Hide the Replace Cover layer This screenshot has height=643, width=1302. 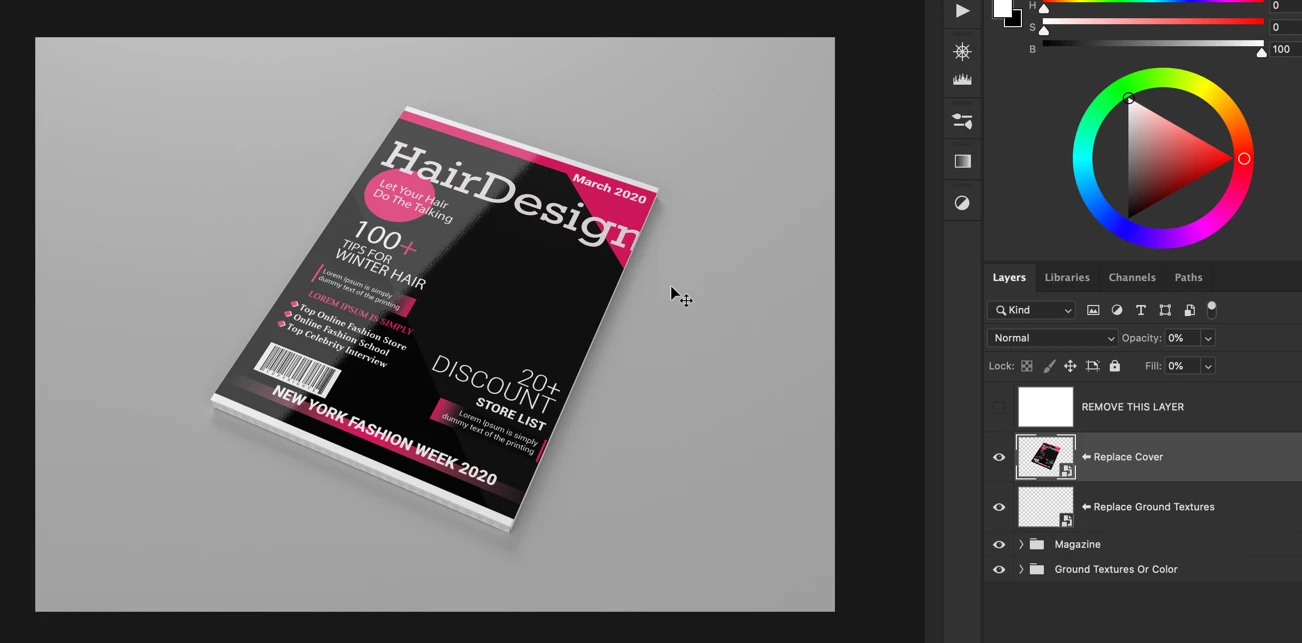tap(999, 457)
